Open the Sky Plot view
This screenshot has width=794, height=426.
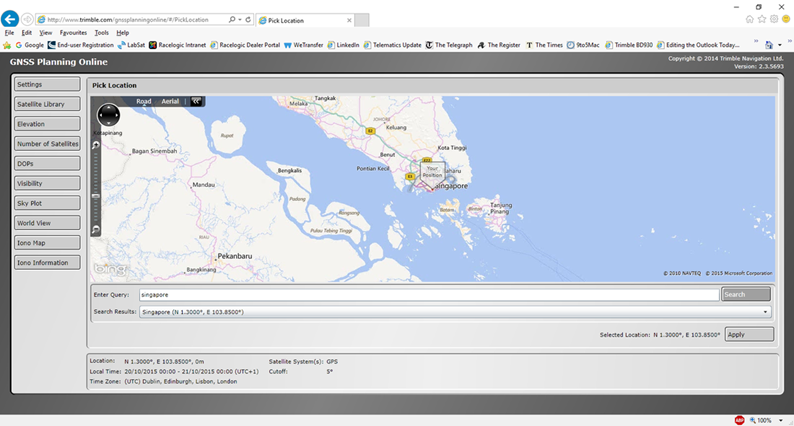click(x=47, y=203)
